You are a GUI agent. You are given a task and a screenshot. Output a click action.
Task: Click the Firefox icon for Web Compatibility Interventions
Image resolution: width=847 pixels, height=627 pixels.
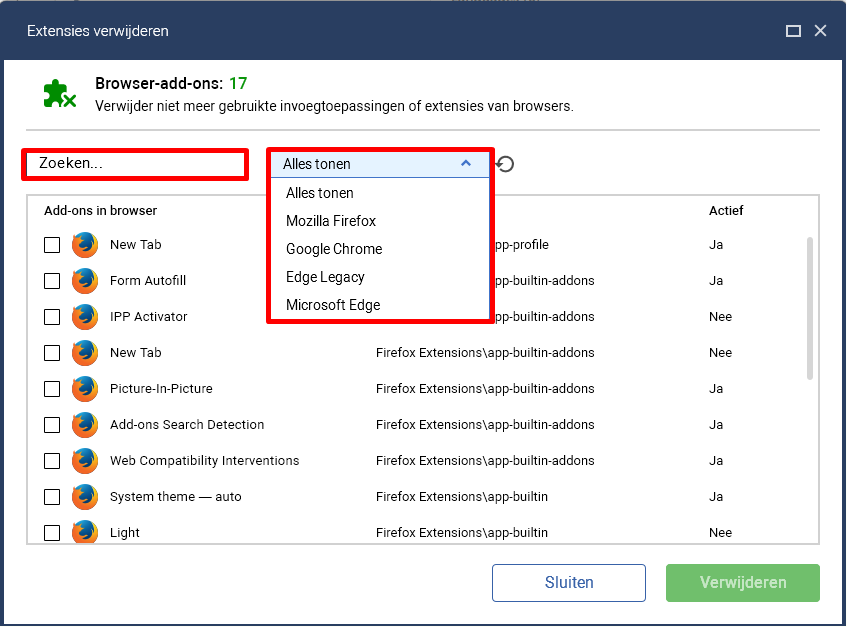85,461
